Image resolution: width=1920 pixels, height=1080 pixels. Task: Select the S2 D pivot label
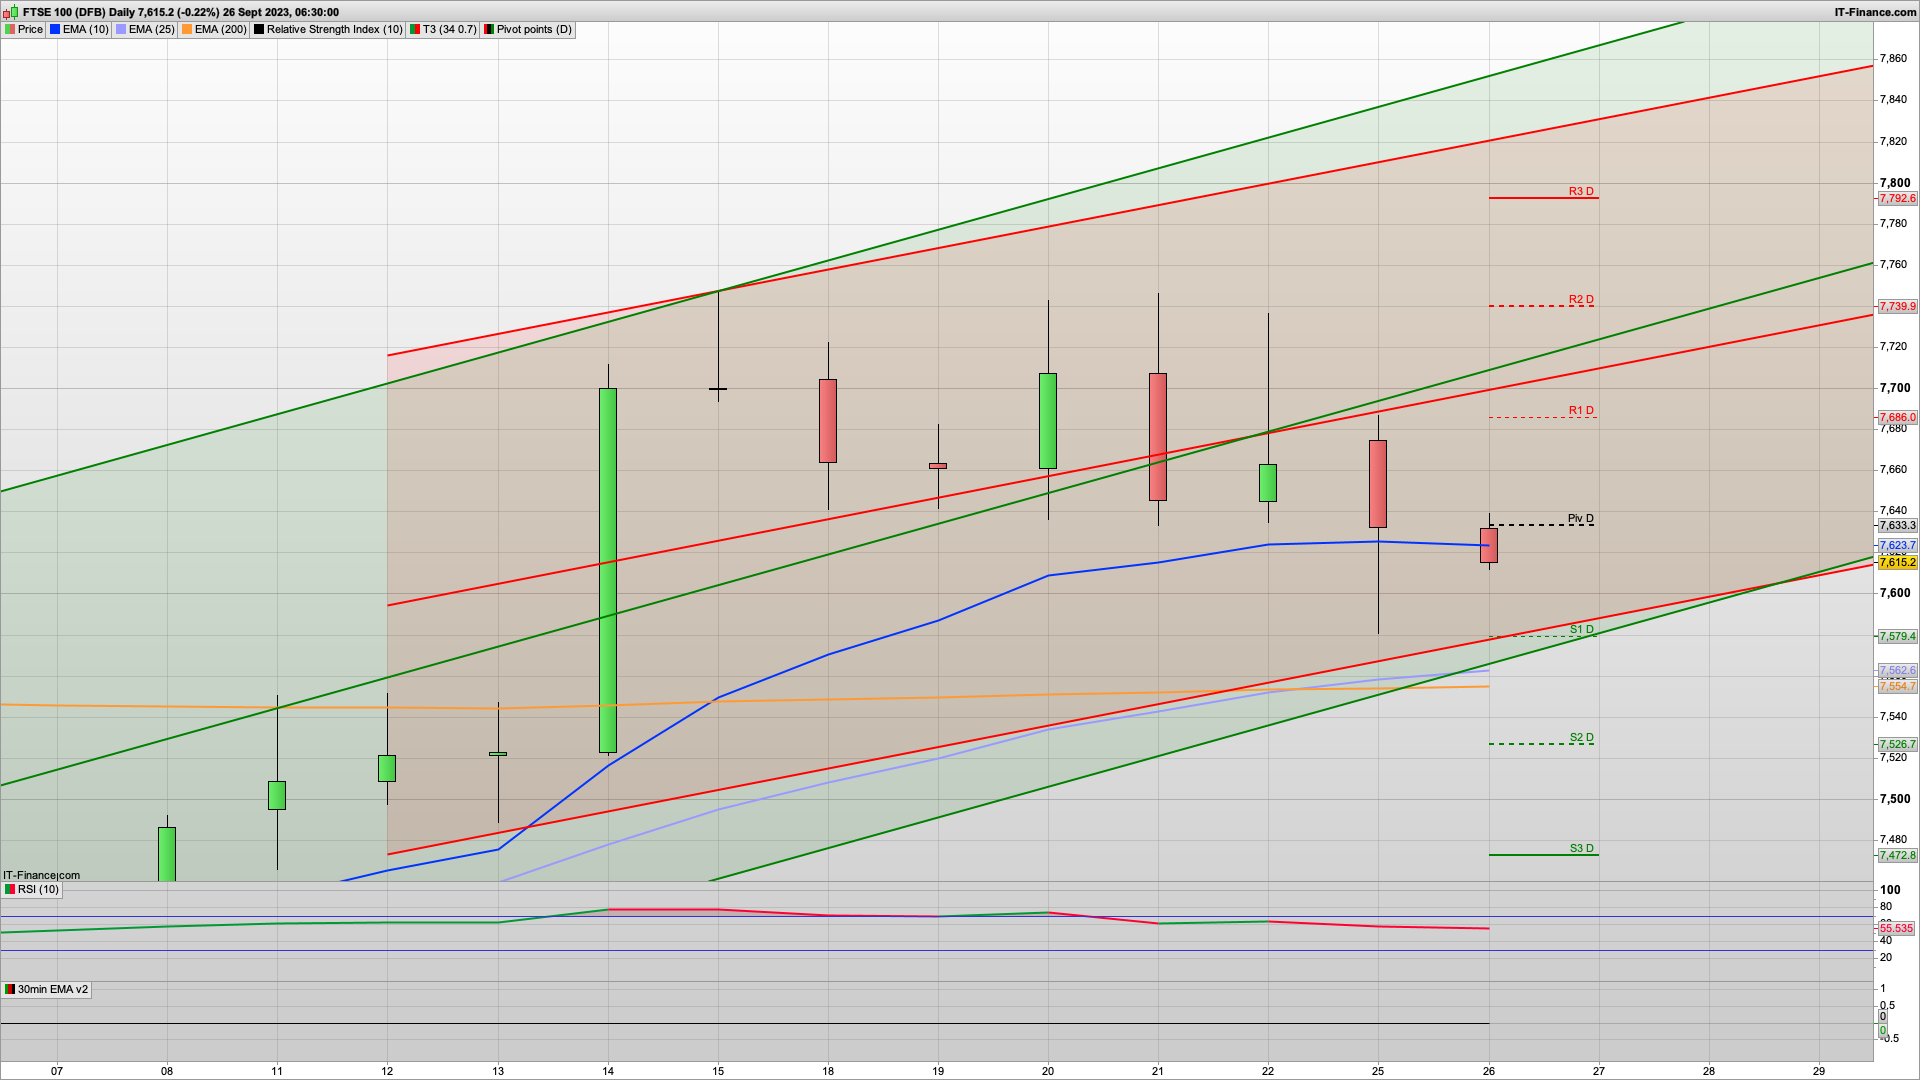pyautogui.click(x=1581, y=737)
